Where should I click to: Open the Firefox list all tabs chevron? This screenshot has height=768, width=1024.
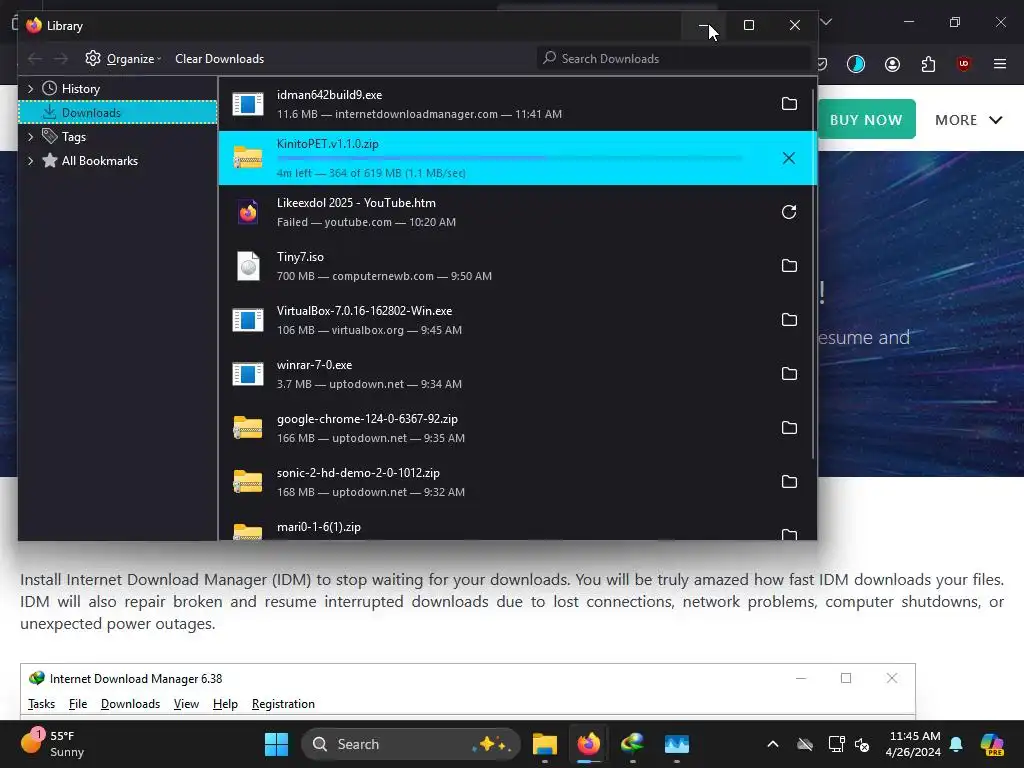click(826, 22)
